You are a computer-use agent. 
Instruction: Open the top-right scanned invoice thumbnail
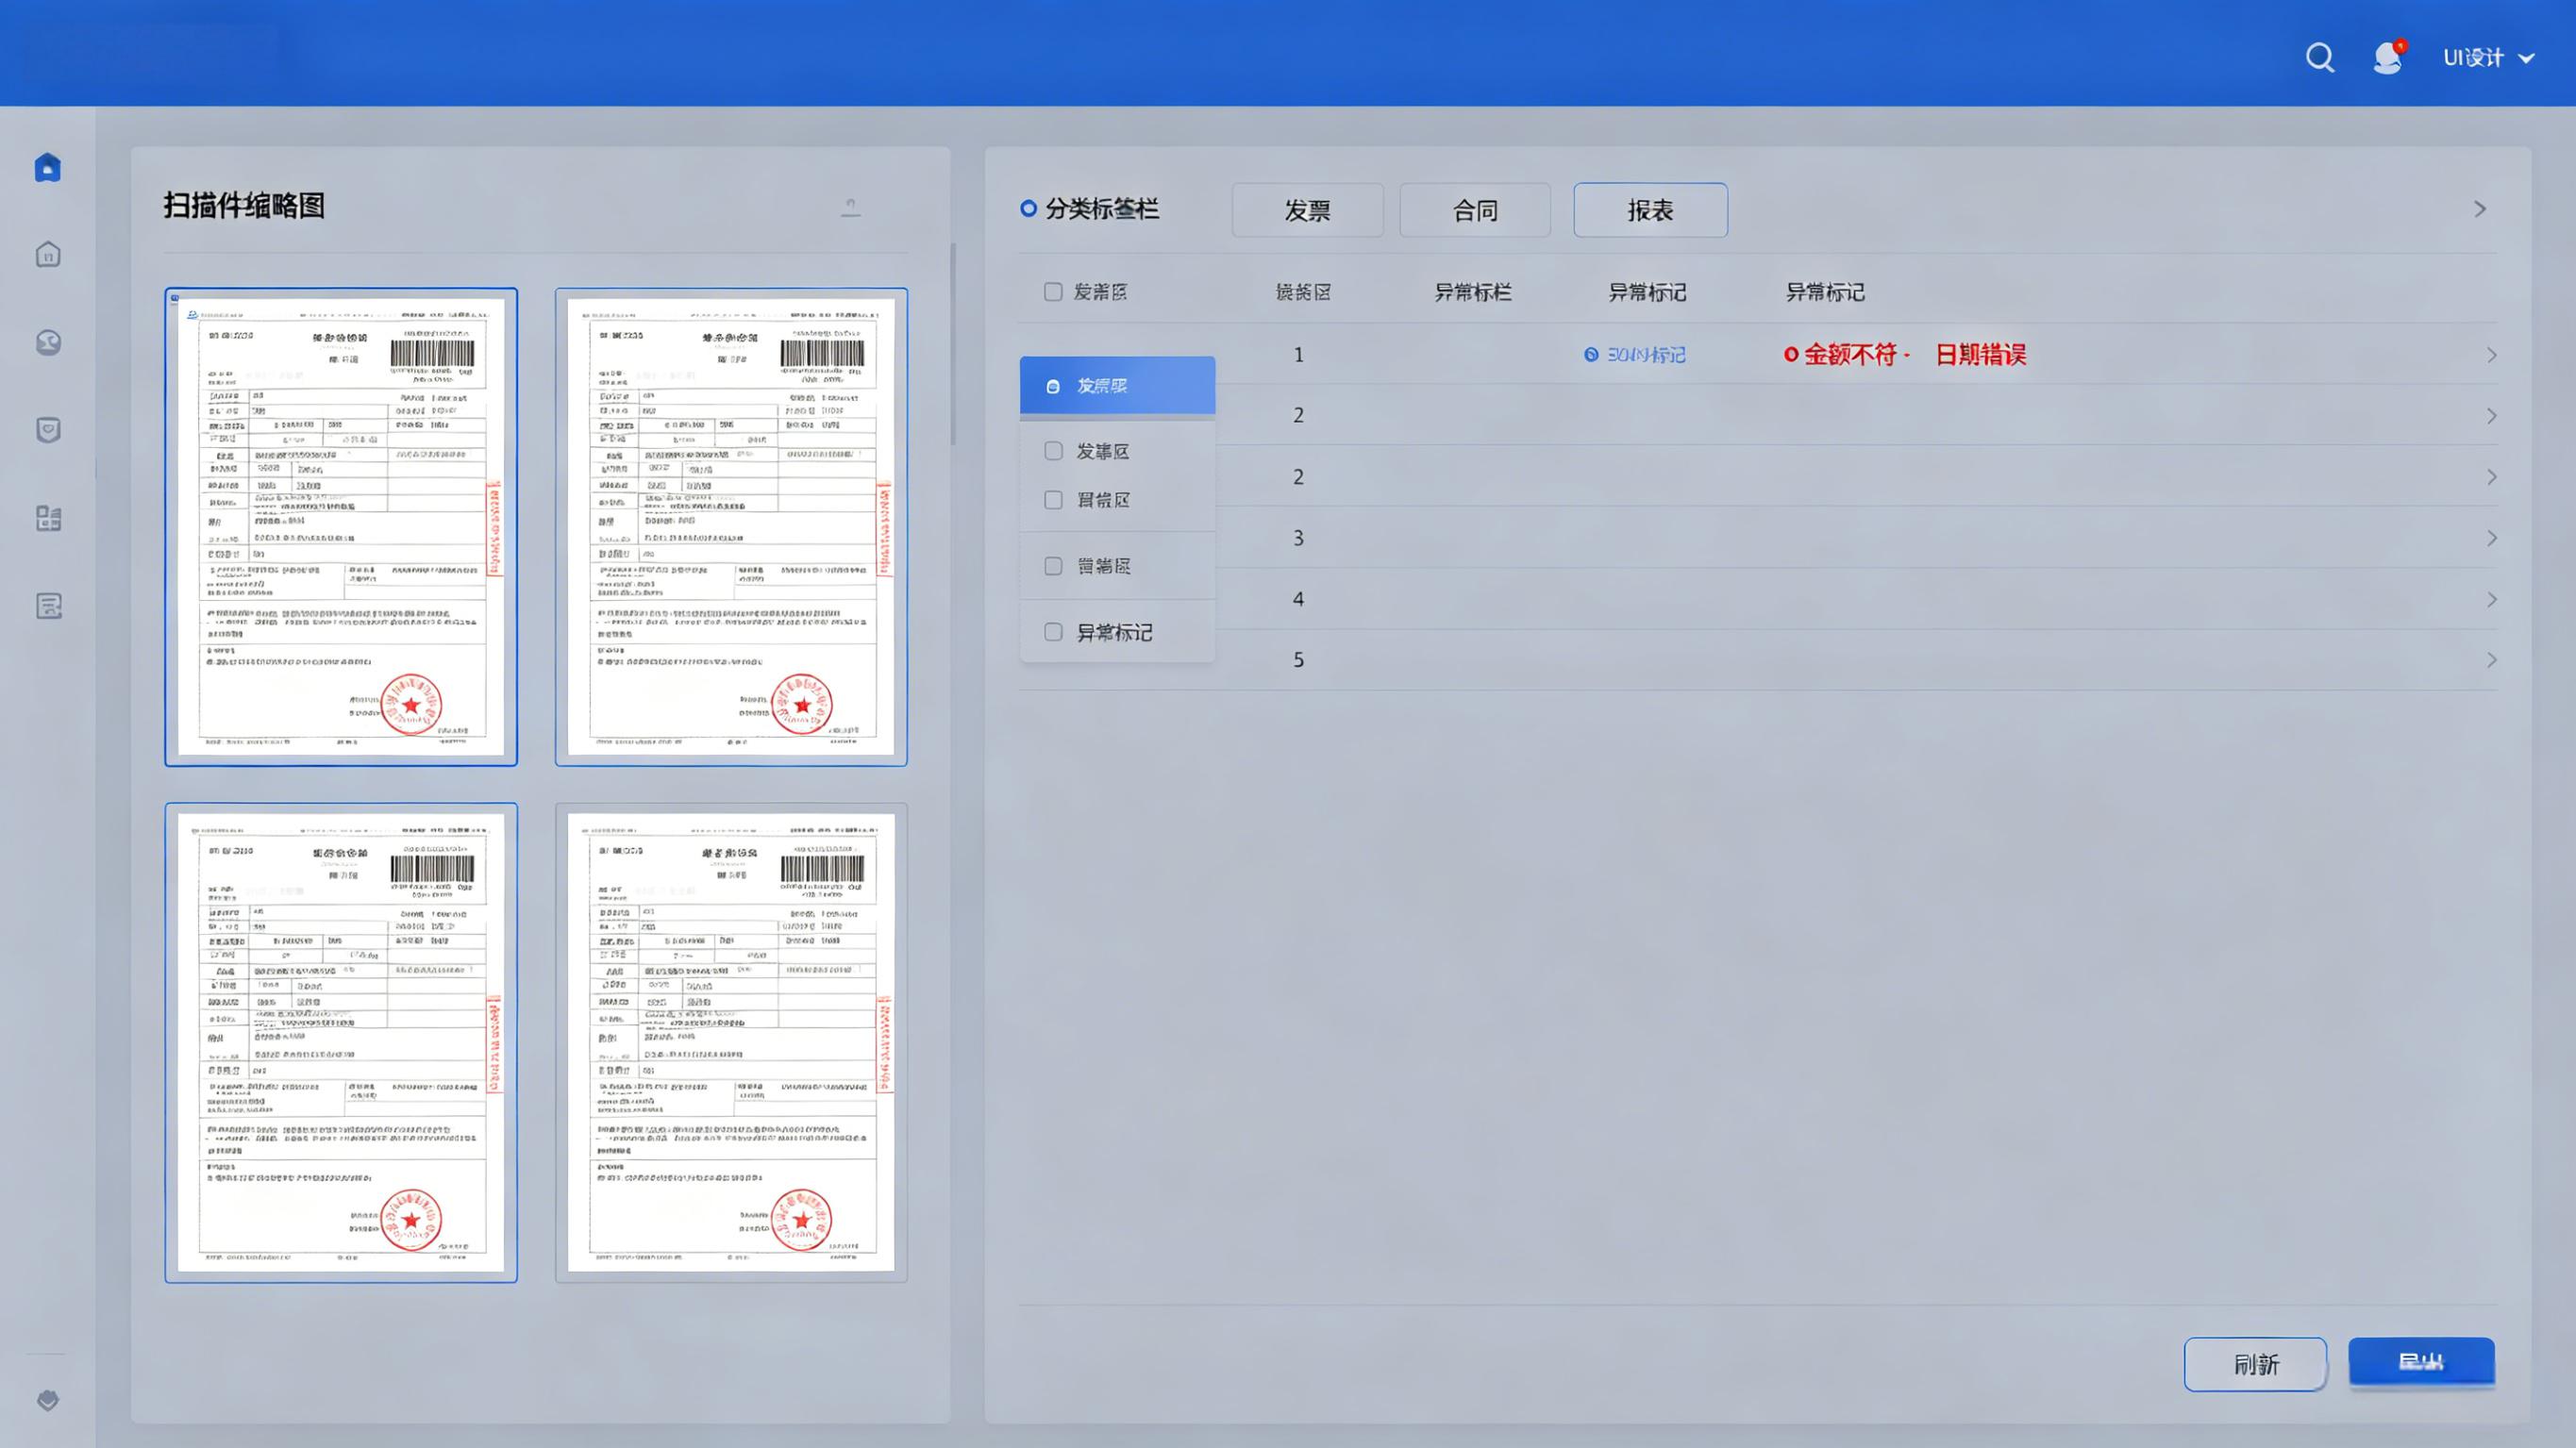731,527
